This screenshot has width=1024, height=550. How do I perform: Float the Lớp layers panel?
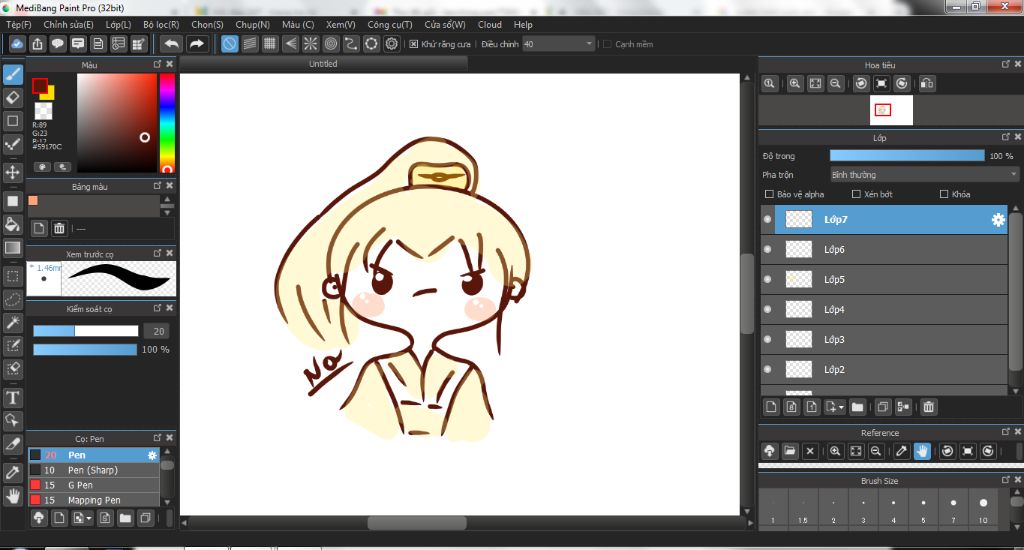tap(1006, 137)
